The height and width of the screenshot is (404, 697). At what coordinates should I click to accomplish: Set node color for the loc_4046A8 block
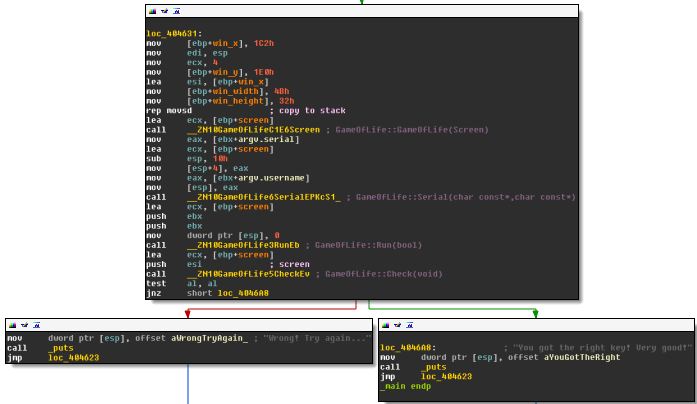tap(385, 325)
